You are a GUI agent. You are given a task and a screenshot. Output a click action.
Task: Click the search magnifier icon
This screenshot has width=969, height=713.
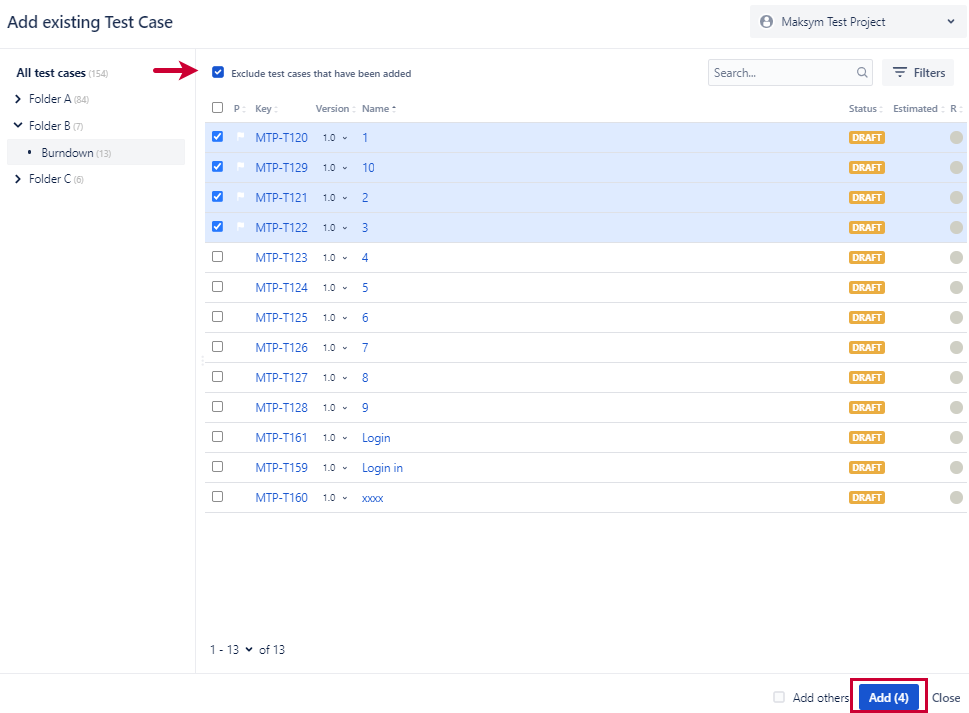[861, 72]
